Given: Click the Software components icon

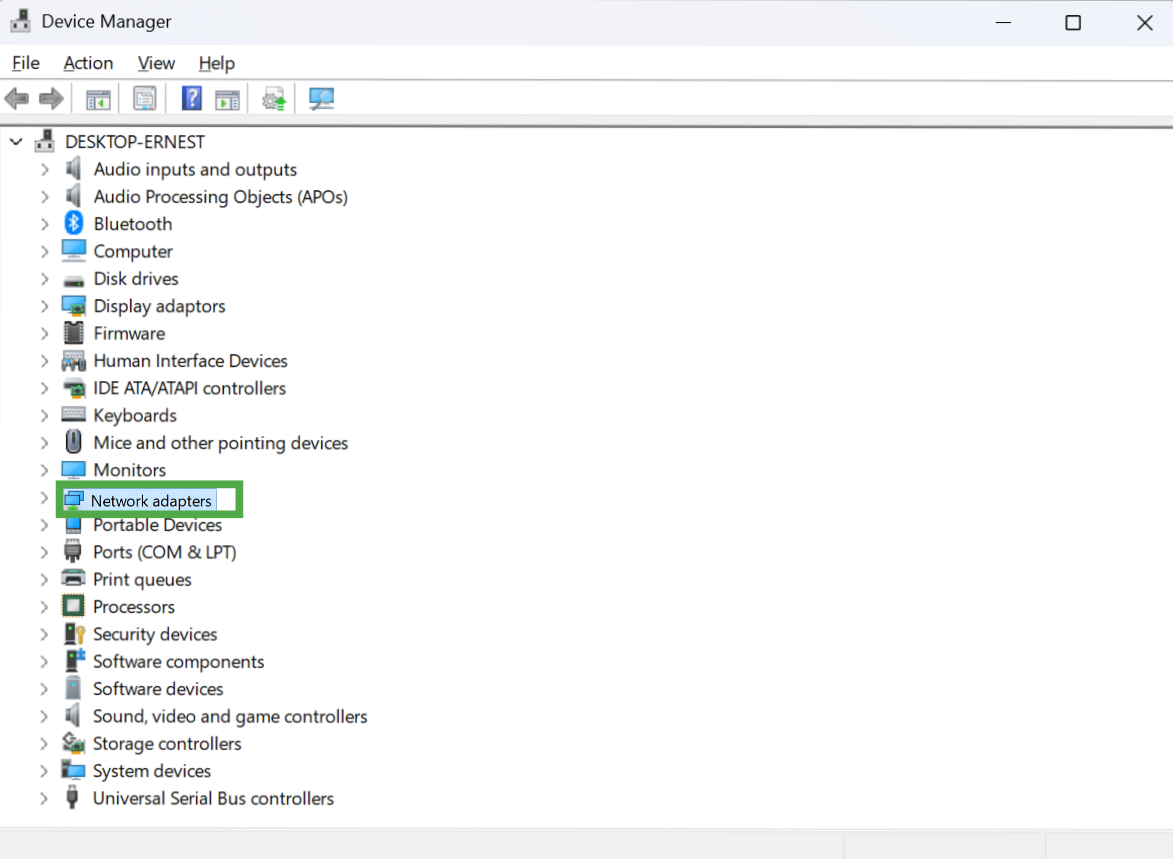Looking at the screenshot, I should (x=74, y=660).
